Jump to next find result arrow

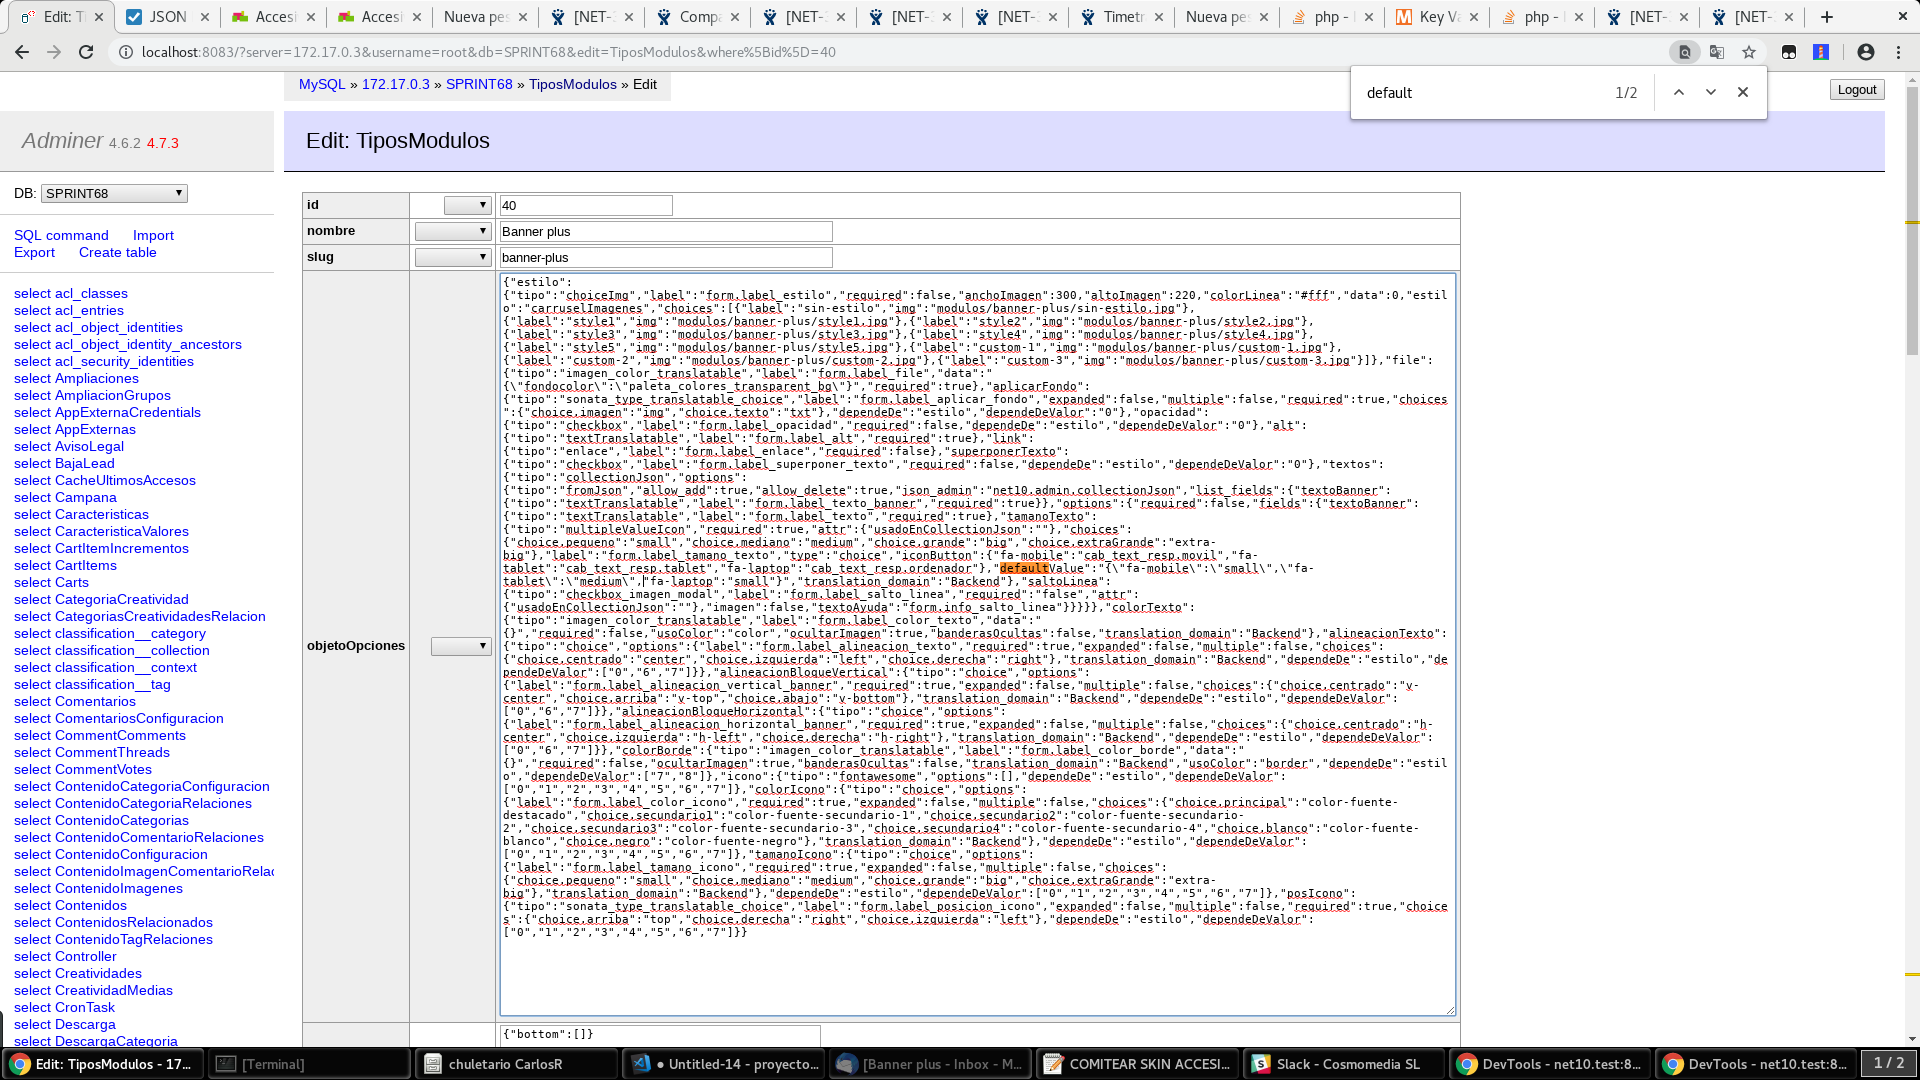(1711, 92)
